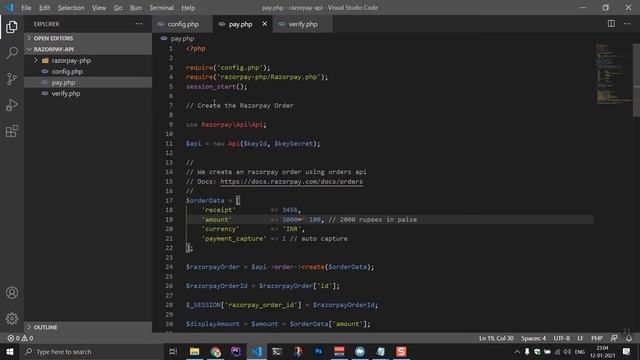Open the Source Control view

(12, 79)
